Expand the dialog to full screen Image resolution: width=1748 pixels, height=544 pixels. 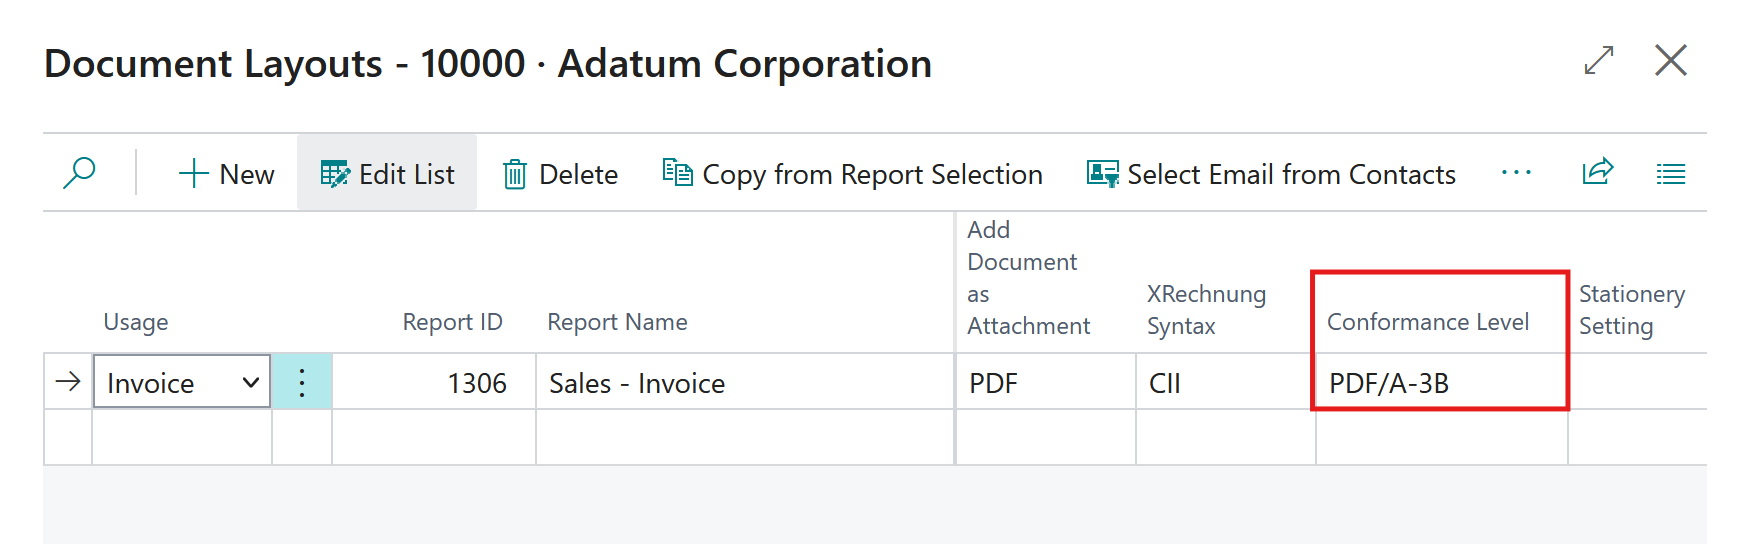coord(1599,61)
